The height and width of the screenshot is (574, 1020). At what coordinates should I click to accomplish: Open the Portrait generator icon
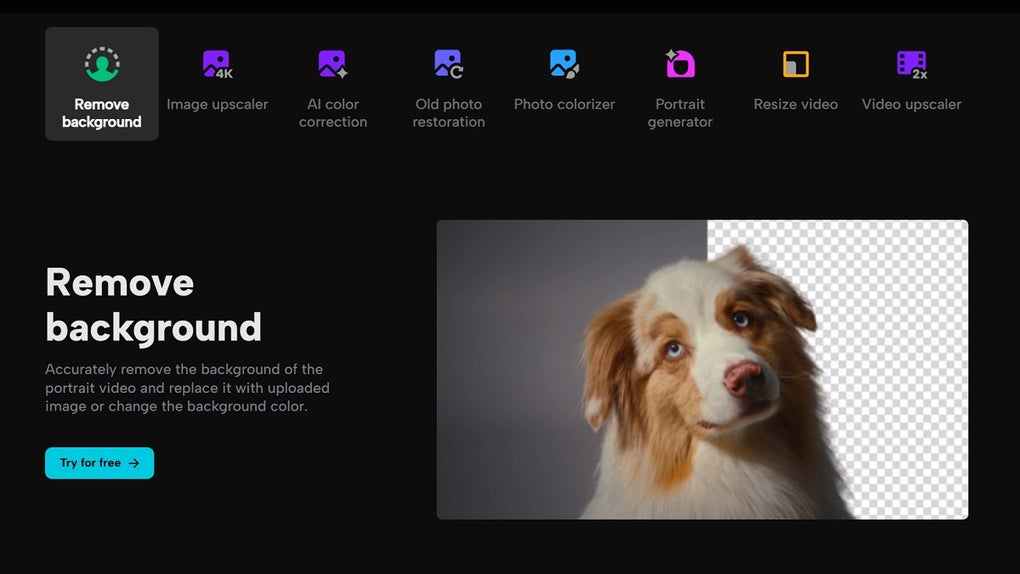coord(680,64)
